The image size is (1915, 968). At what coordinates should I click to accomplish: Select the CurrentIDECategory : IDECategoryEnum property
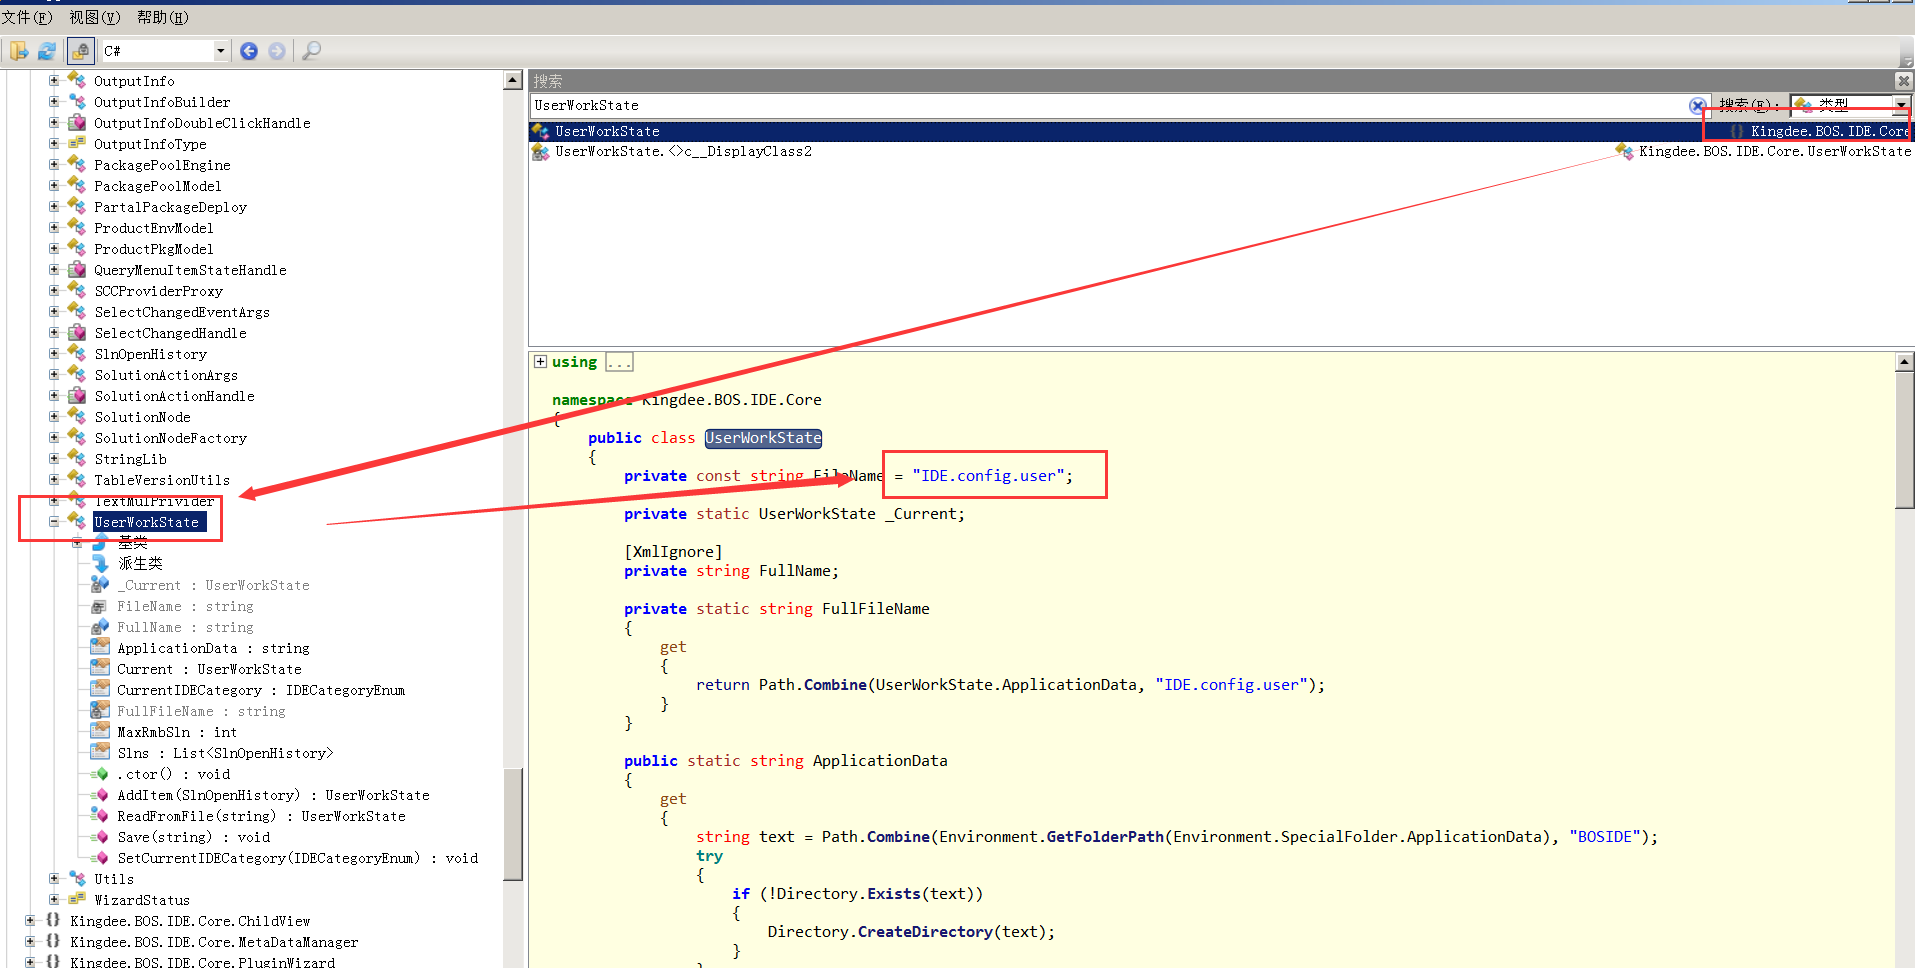[x=261, y=690]
